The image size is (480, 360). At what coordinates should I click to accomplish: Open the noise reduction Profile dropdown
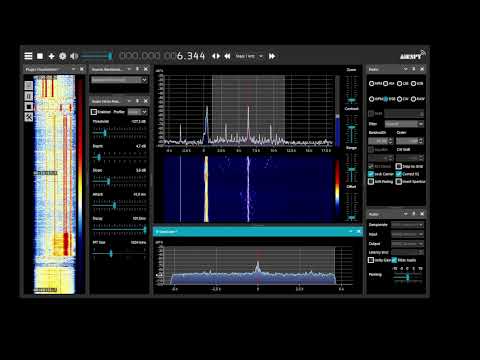(x=137, y=112)
